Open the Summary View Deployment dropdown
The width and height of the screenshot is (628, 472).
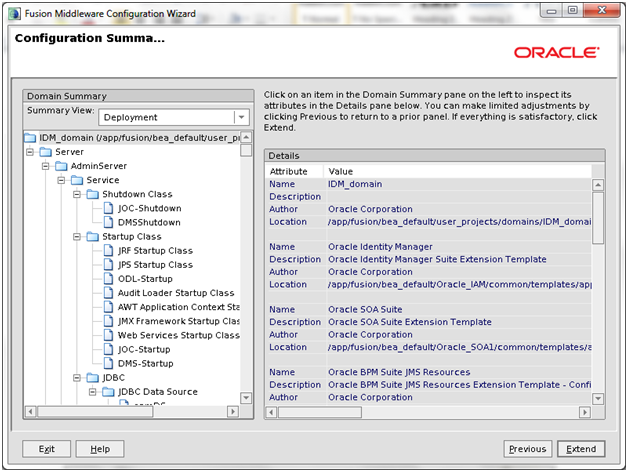(242, 117)
